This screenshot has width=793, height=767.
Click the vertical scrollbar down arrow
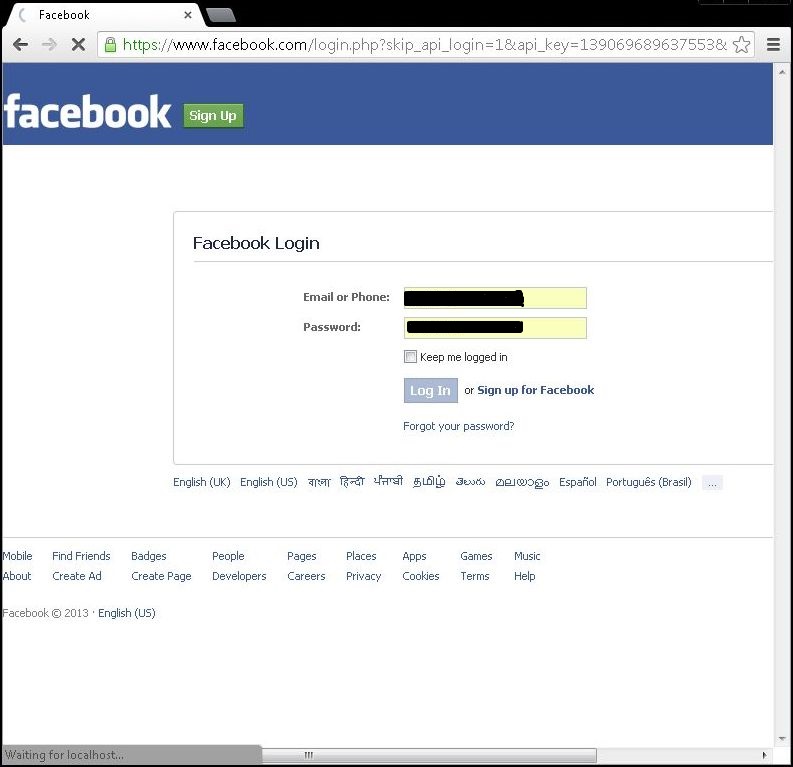coord(782,739)
